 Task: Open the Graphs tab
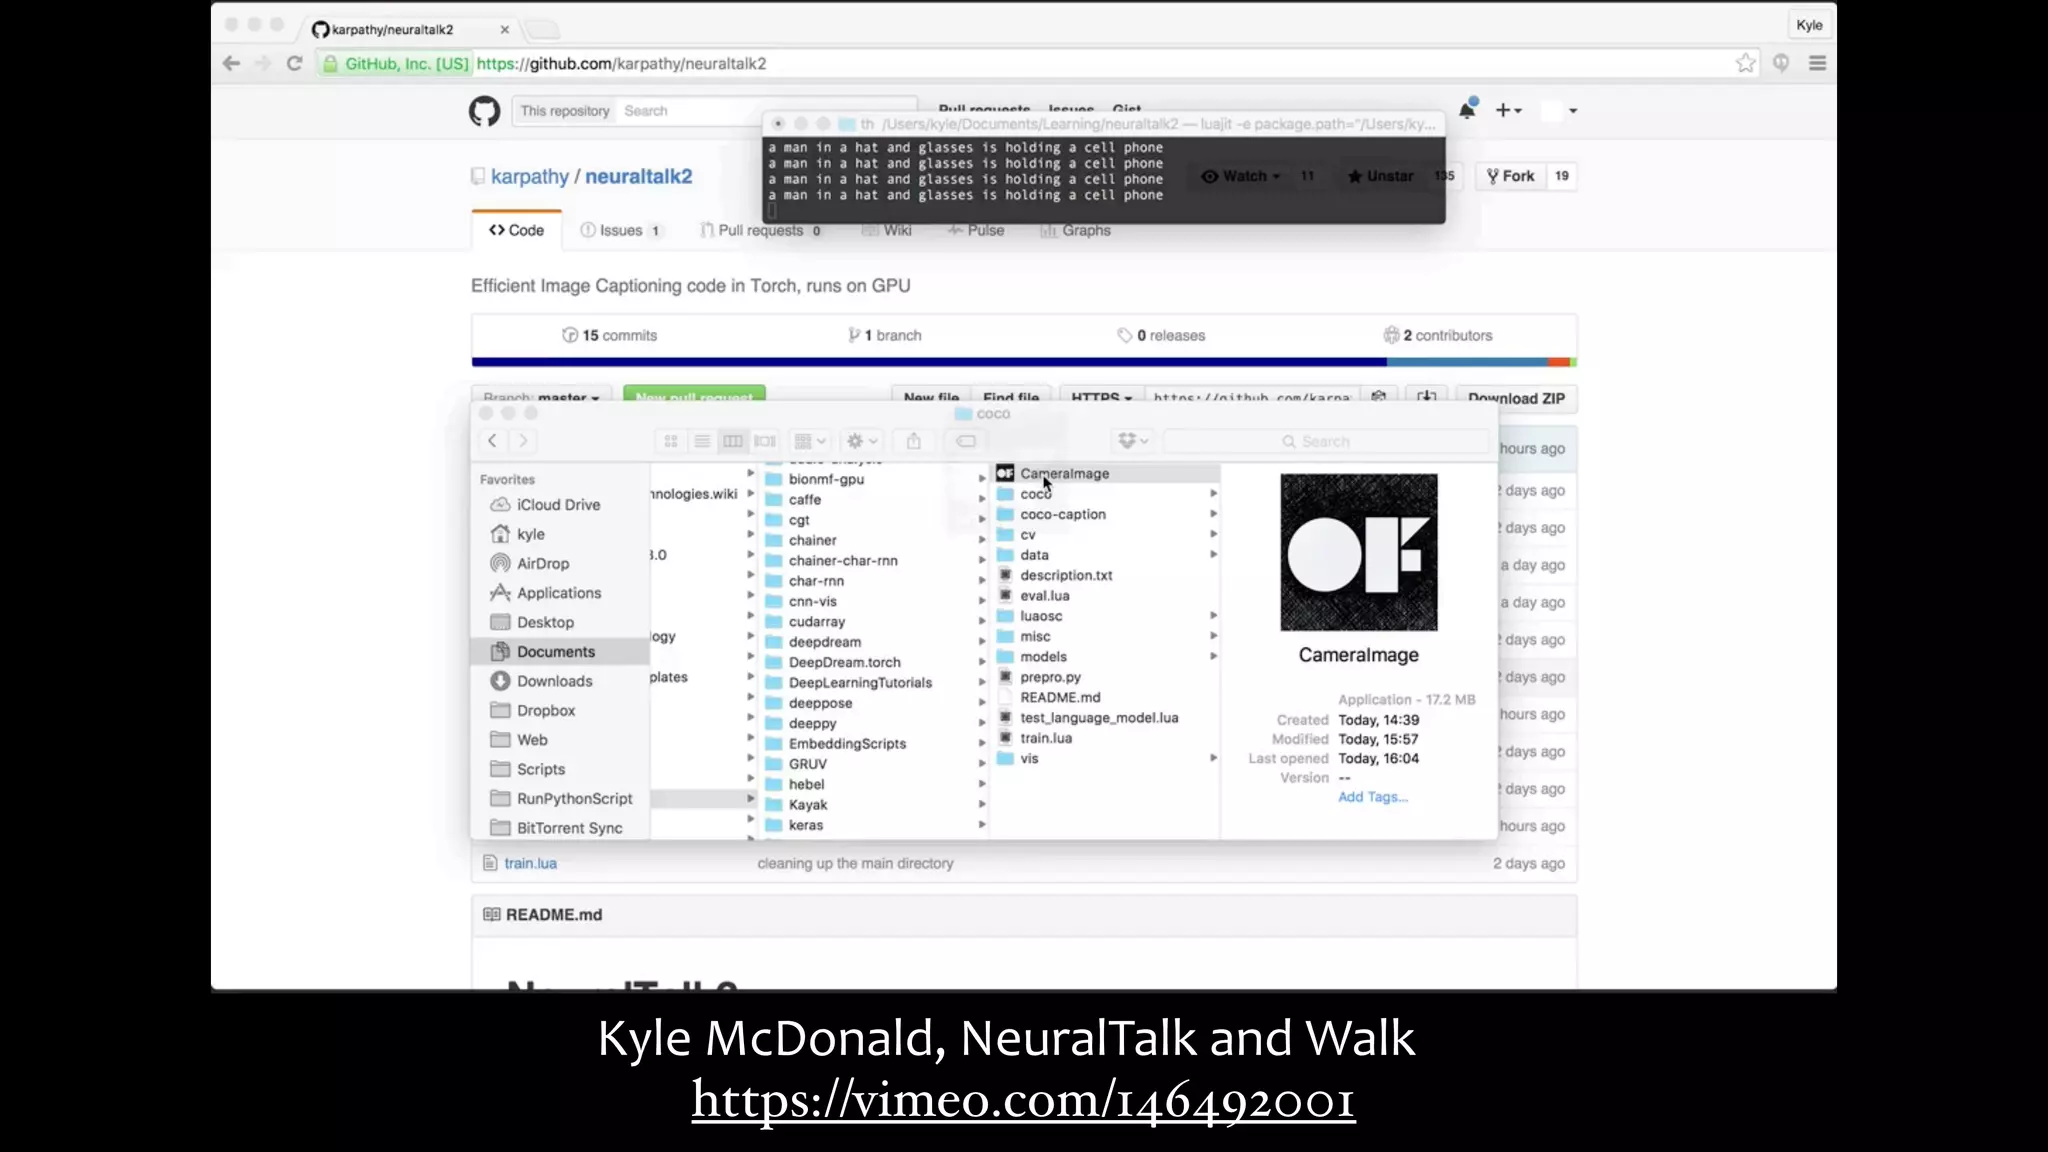(1076, 230)
